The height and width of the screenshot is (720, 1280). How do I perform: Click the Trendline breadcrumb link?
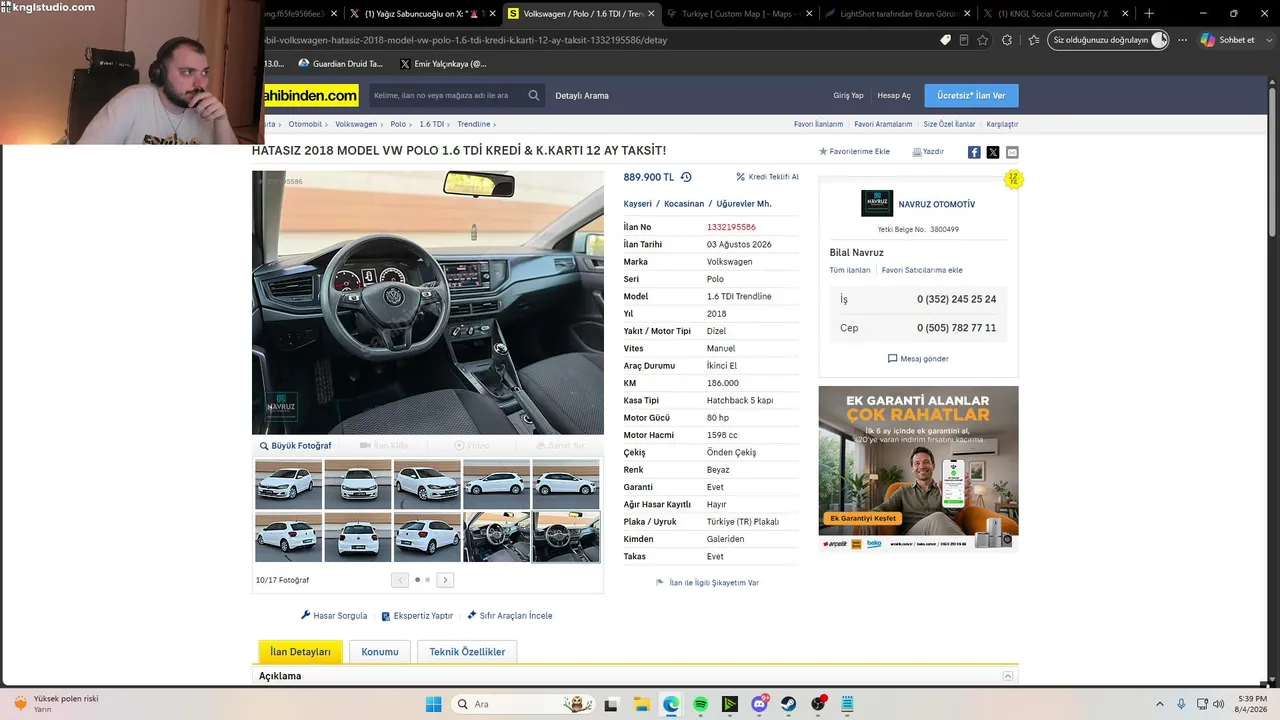click(474, 124)
